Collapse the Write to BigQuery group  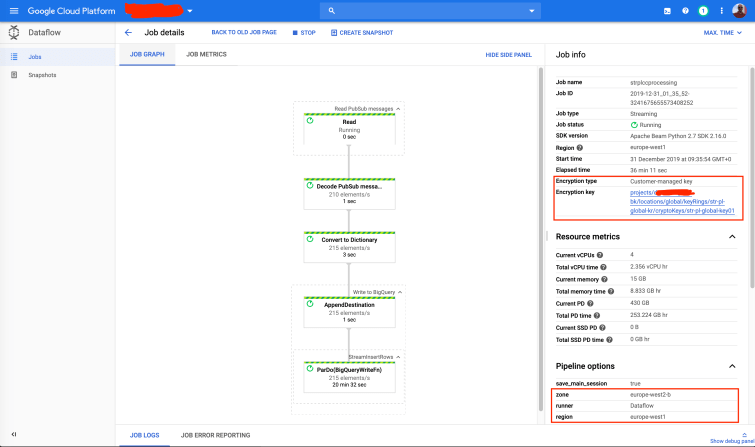400,292
